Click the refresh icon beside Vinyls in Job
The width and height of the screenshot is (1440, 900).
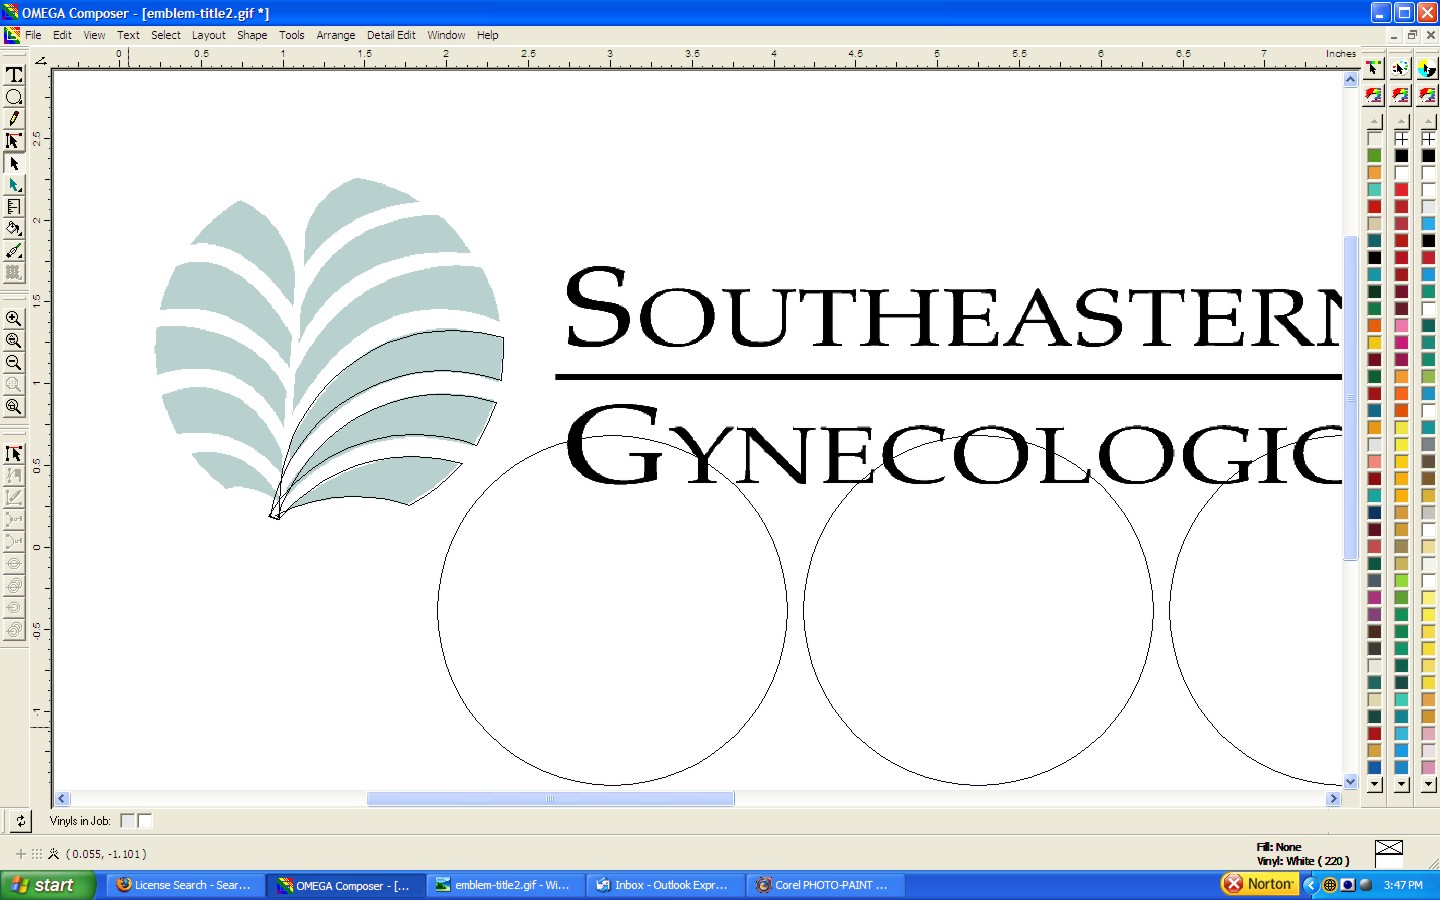point(20,821)
